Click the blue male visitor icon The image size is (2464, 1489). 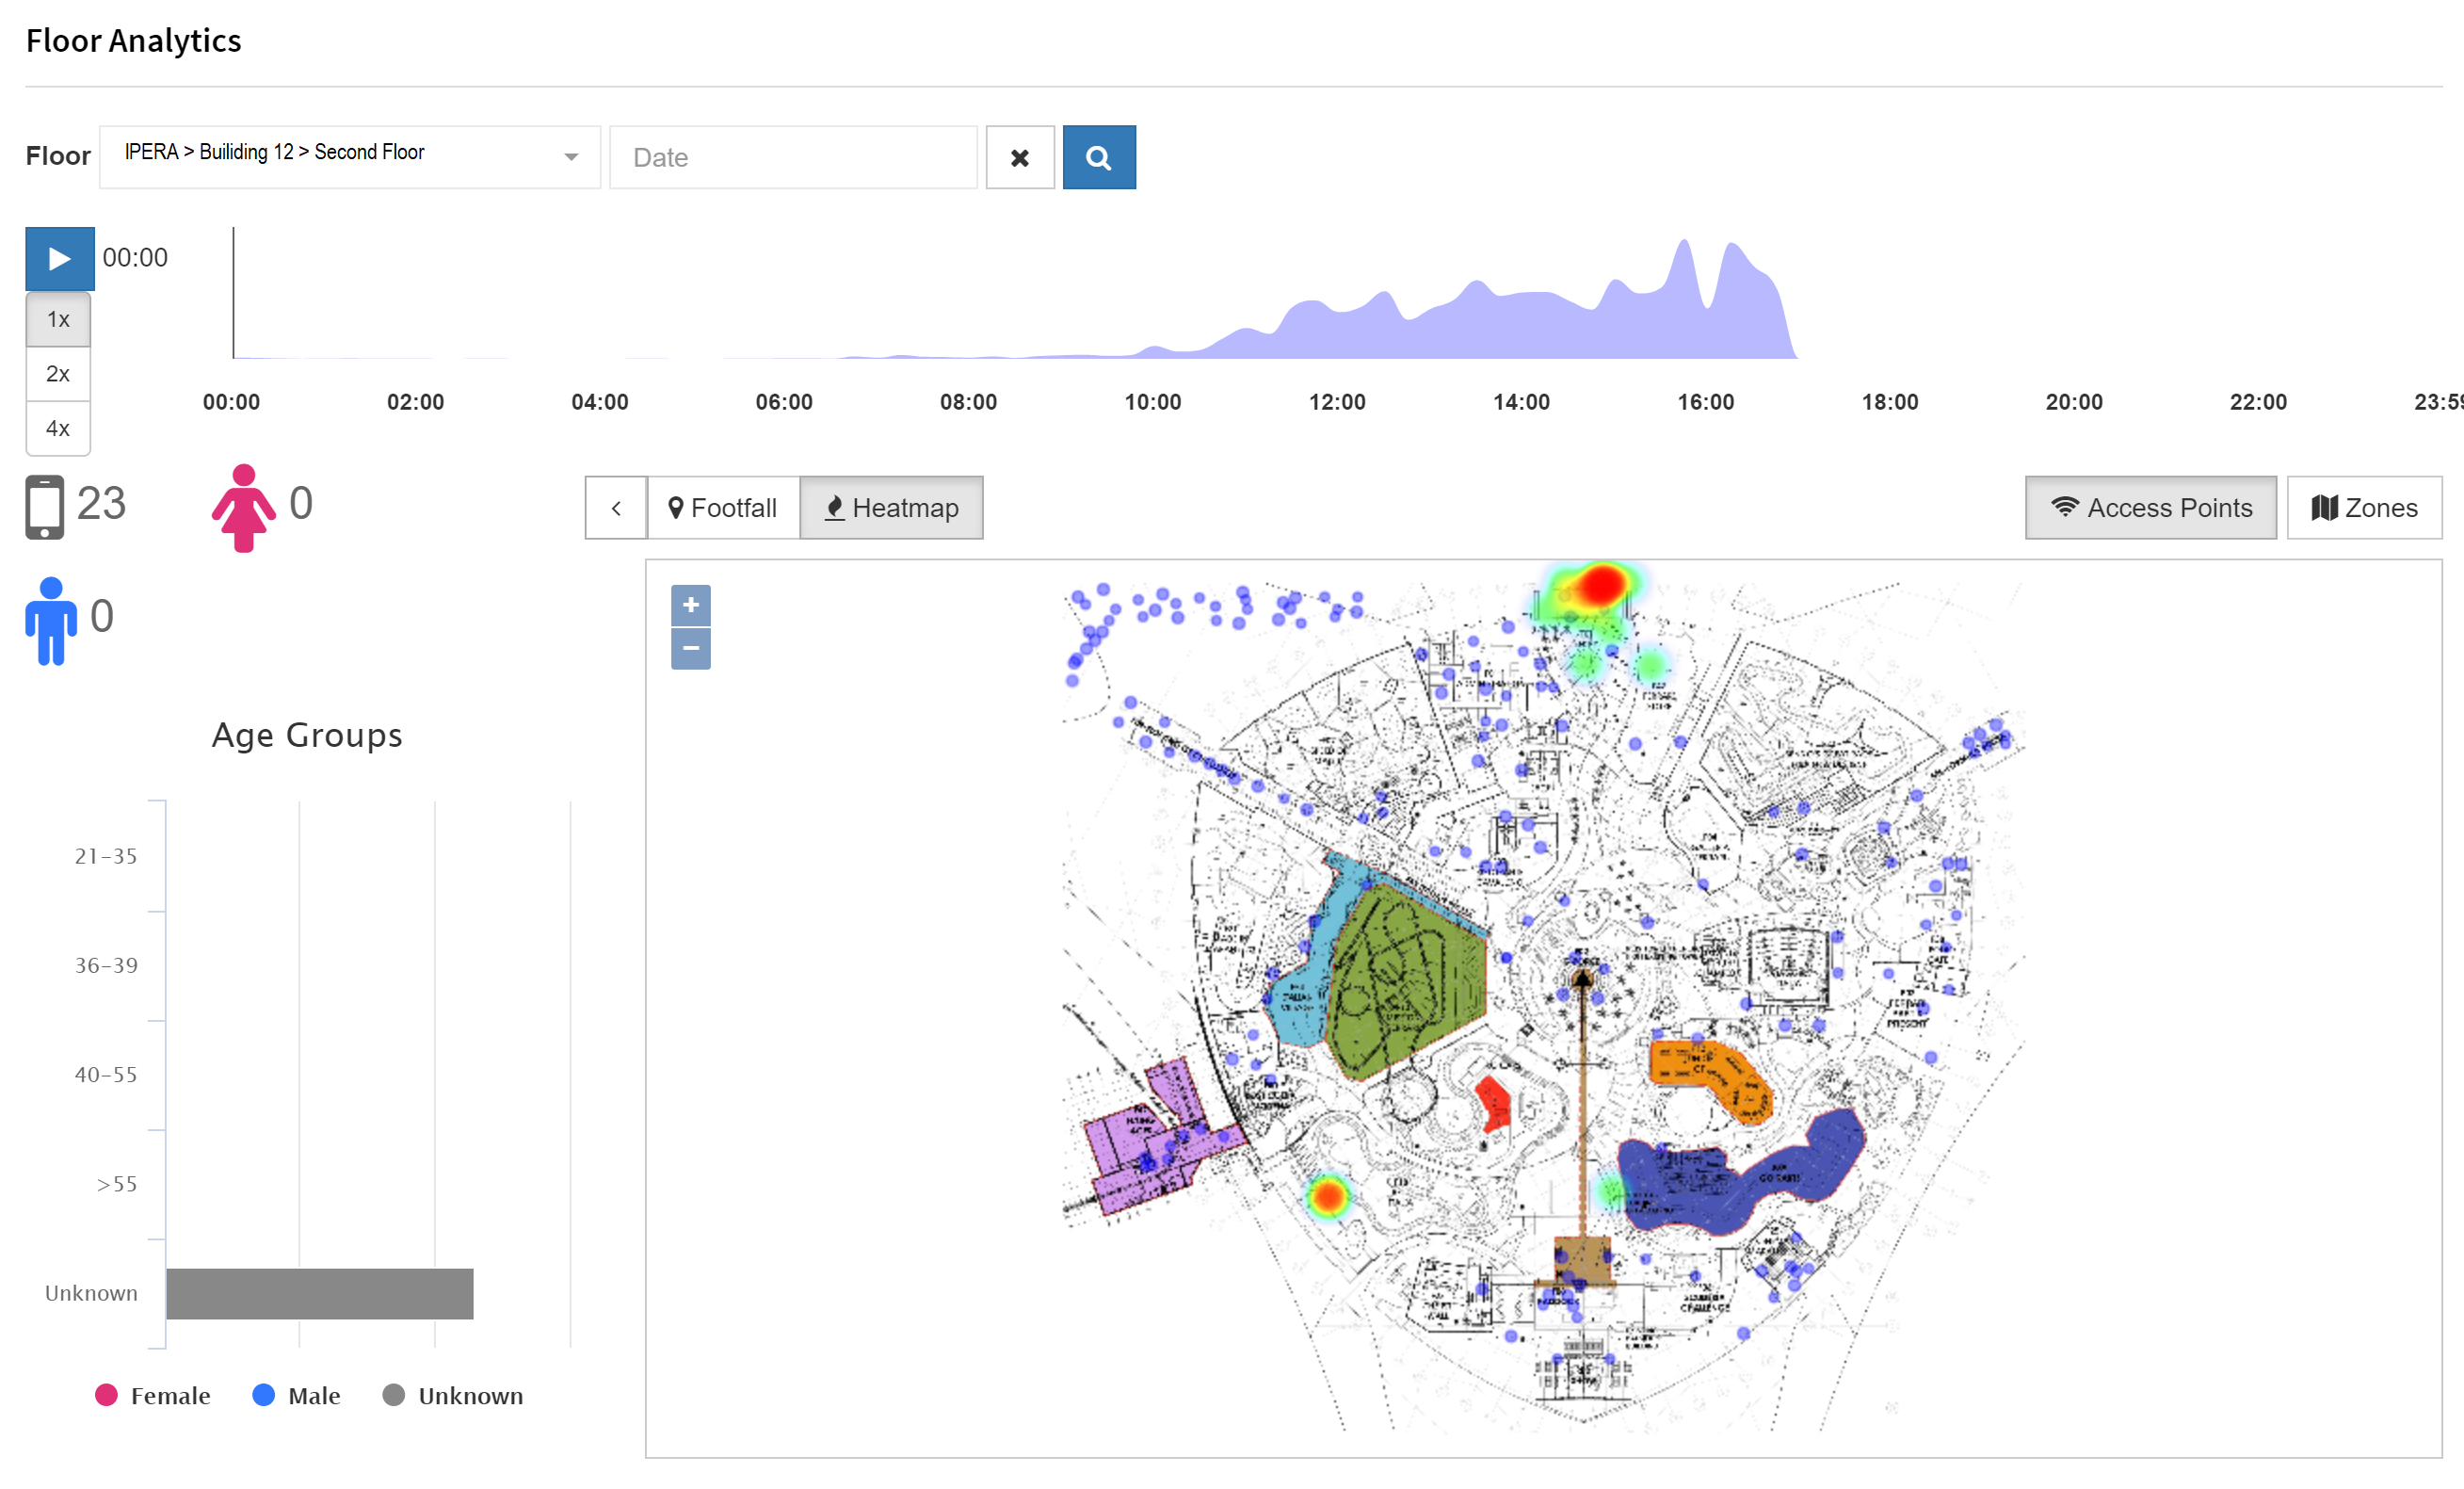(51, 621)
